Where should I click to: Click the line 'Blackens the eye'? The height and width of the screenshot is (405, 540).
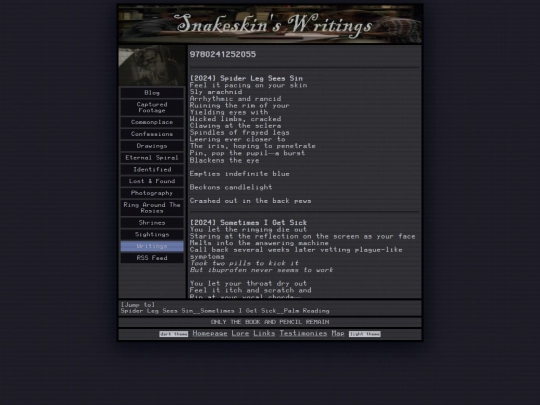click(x=225, y=160)
